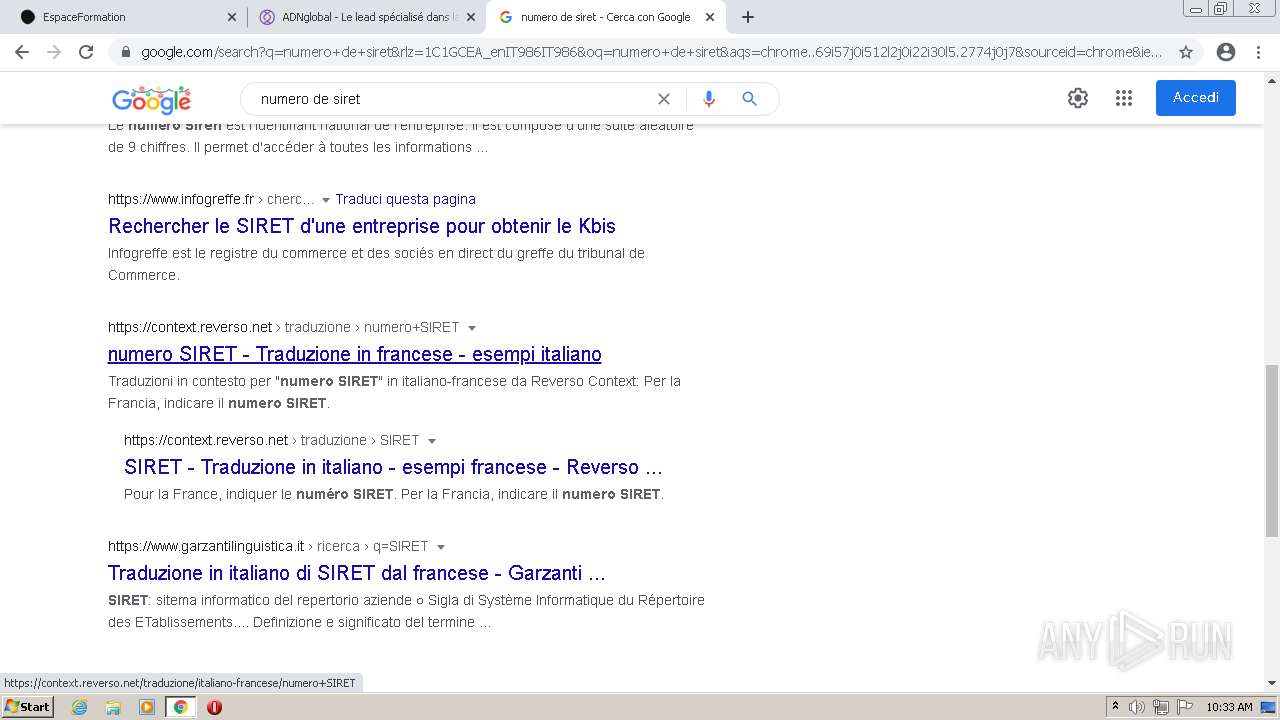Image resolution: width=1280 pixels, height=720 pixels.
Task: Click the network icon in system tray
Action: coord(1161,707)
